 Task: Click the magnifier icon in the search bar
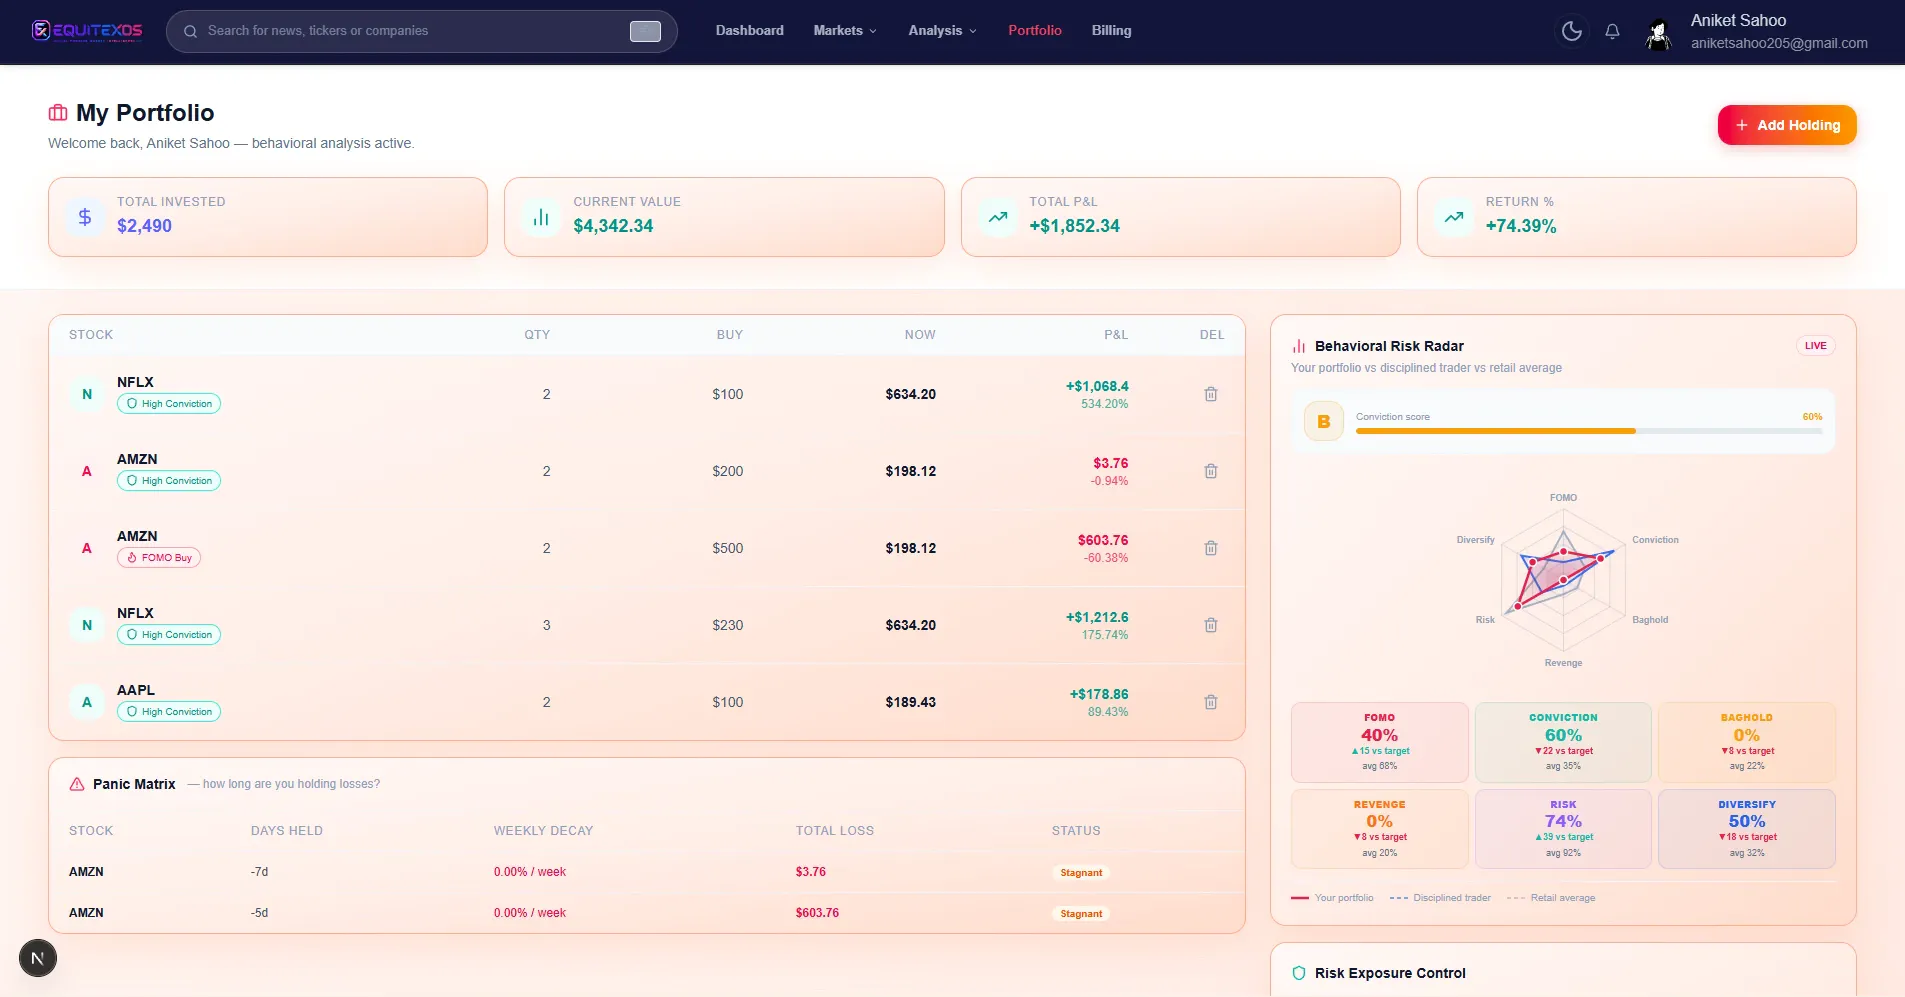click(190, 31)
